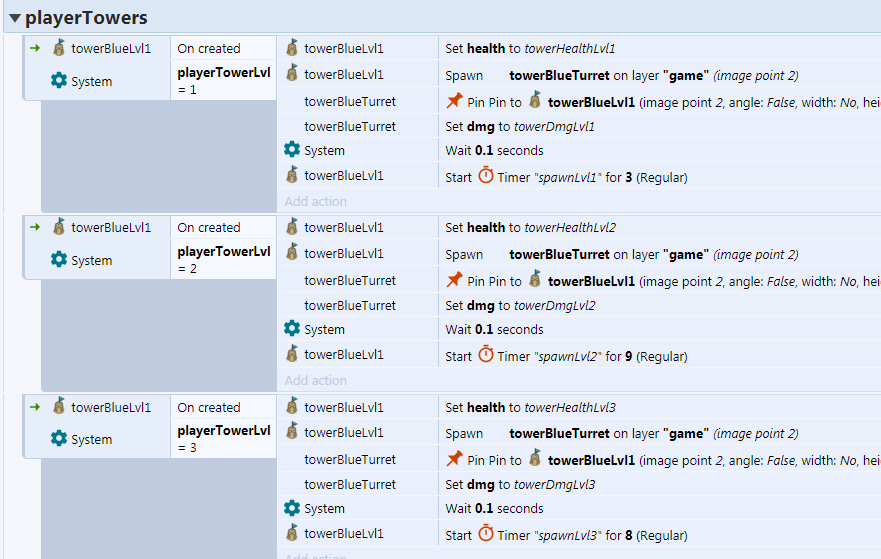Image resolution: width=881 pixels, height=559 pixels.
Task: Click the green arrow of second event
Action: point(35,227)
